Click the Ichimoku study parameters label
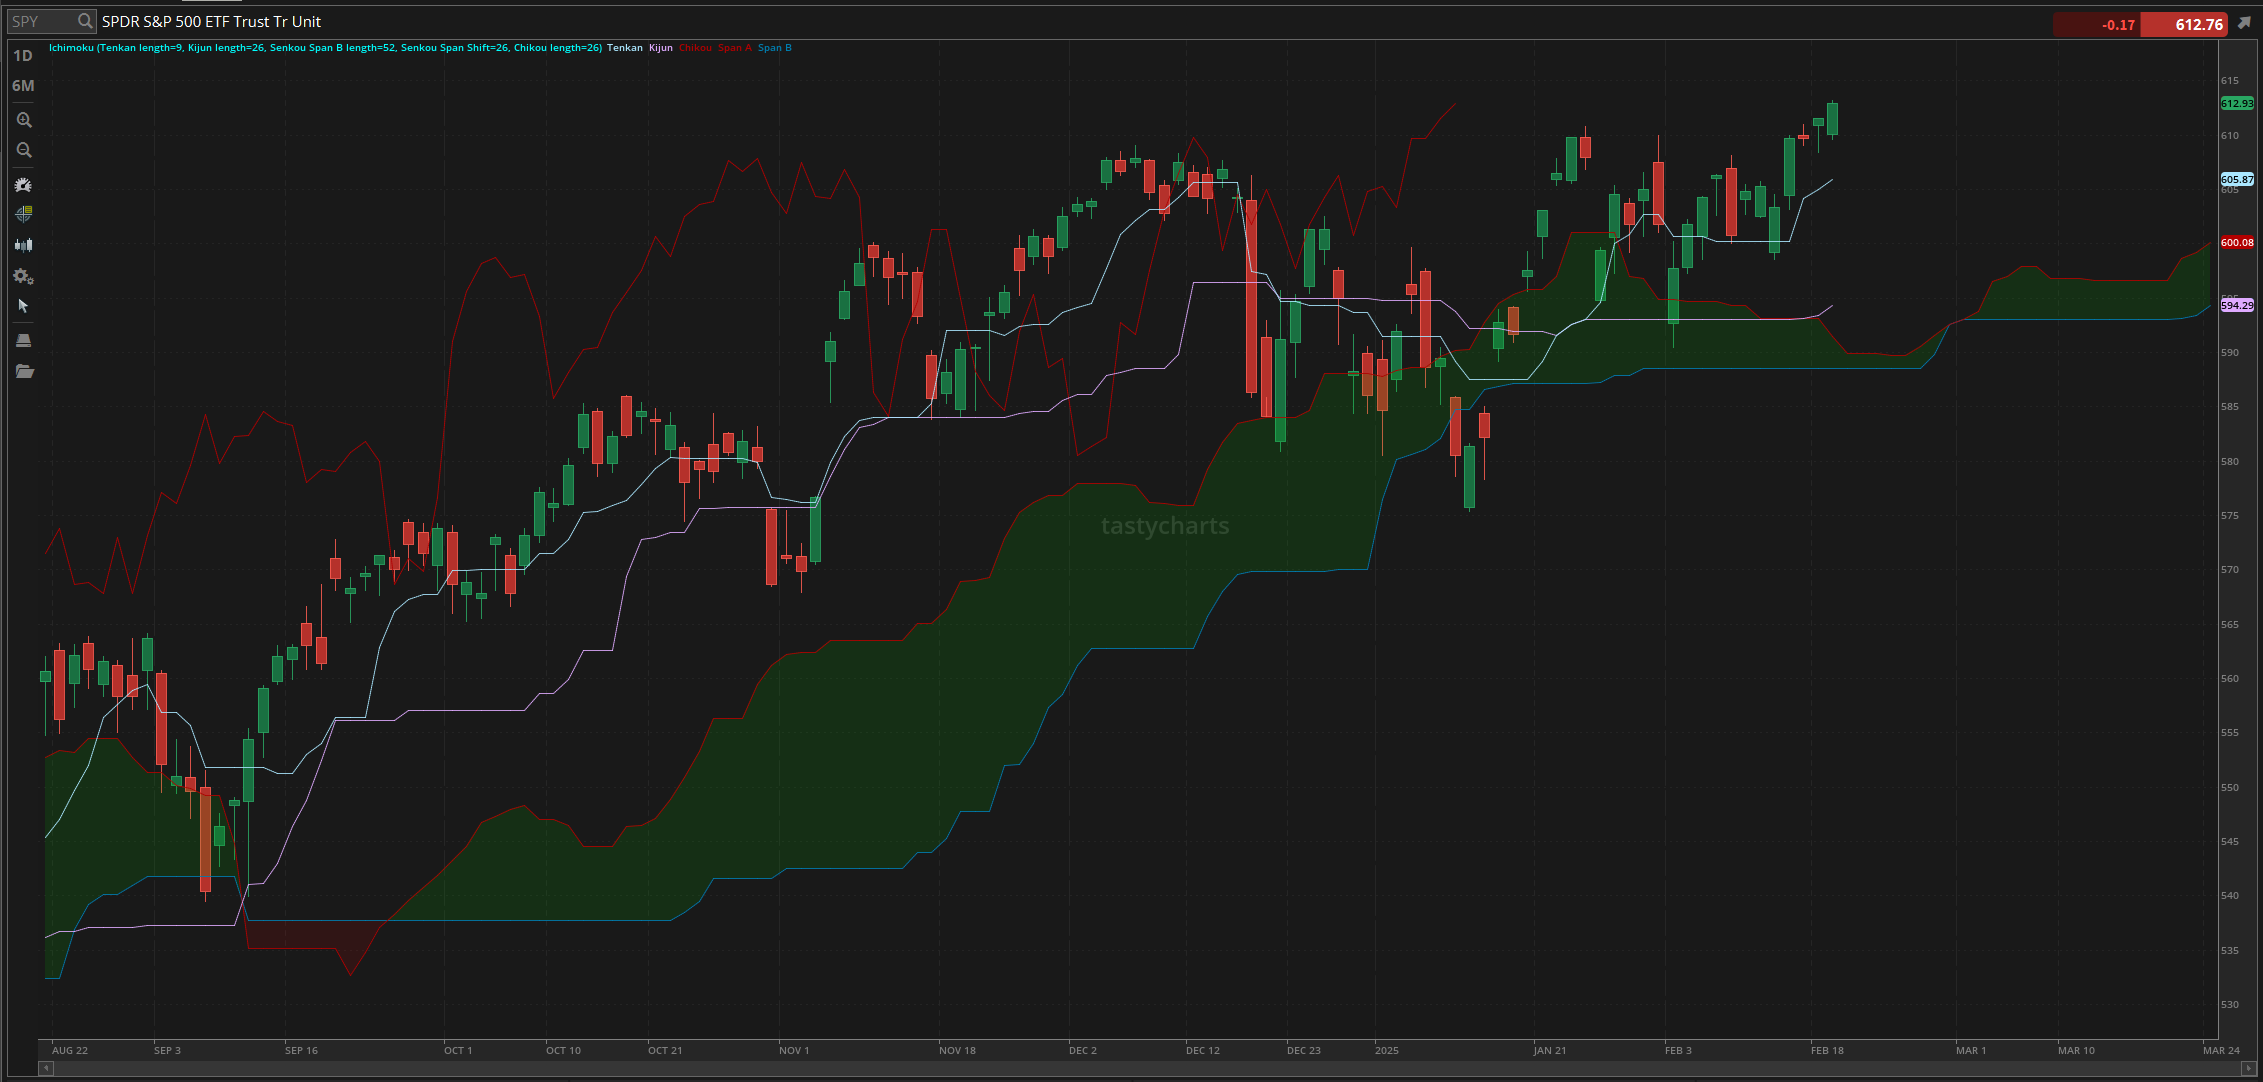The height and width of the screenshot is (1082, 2263). tap(325, 48)
